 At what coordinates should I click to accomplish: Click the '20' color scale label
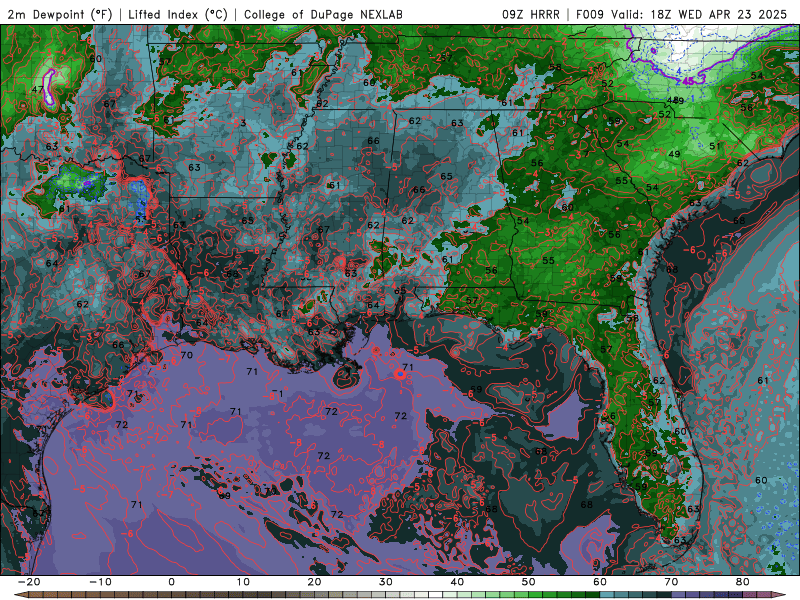314,582
